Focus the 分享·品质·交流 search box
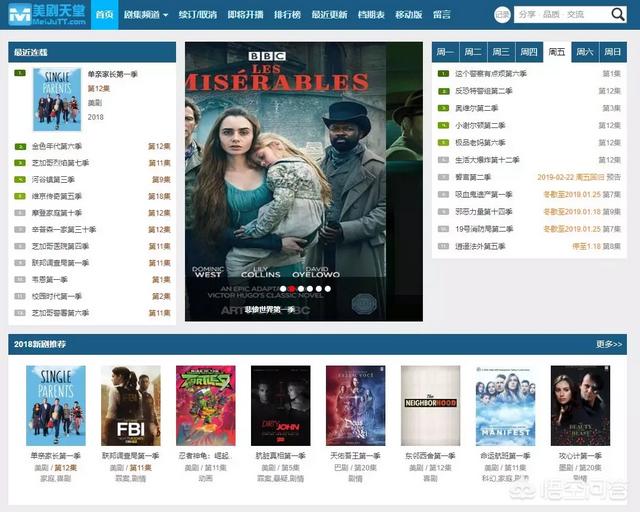640x512 pixels. point(562,15)
